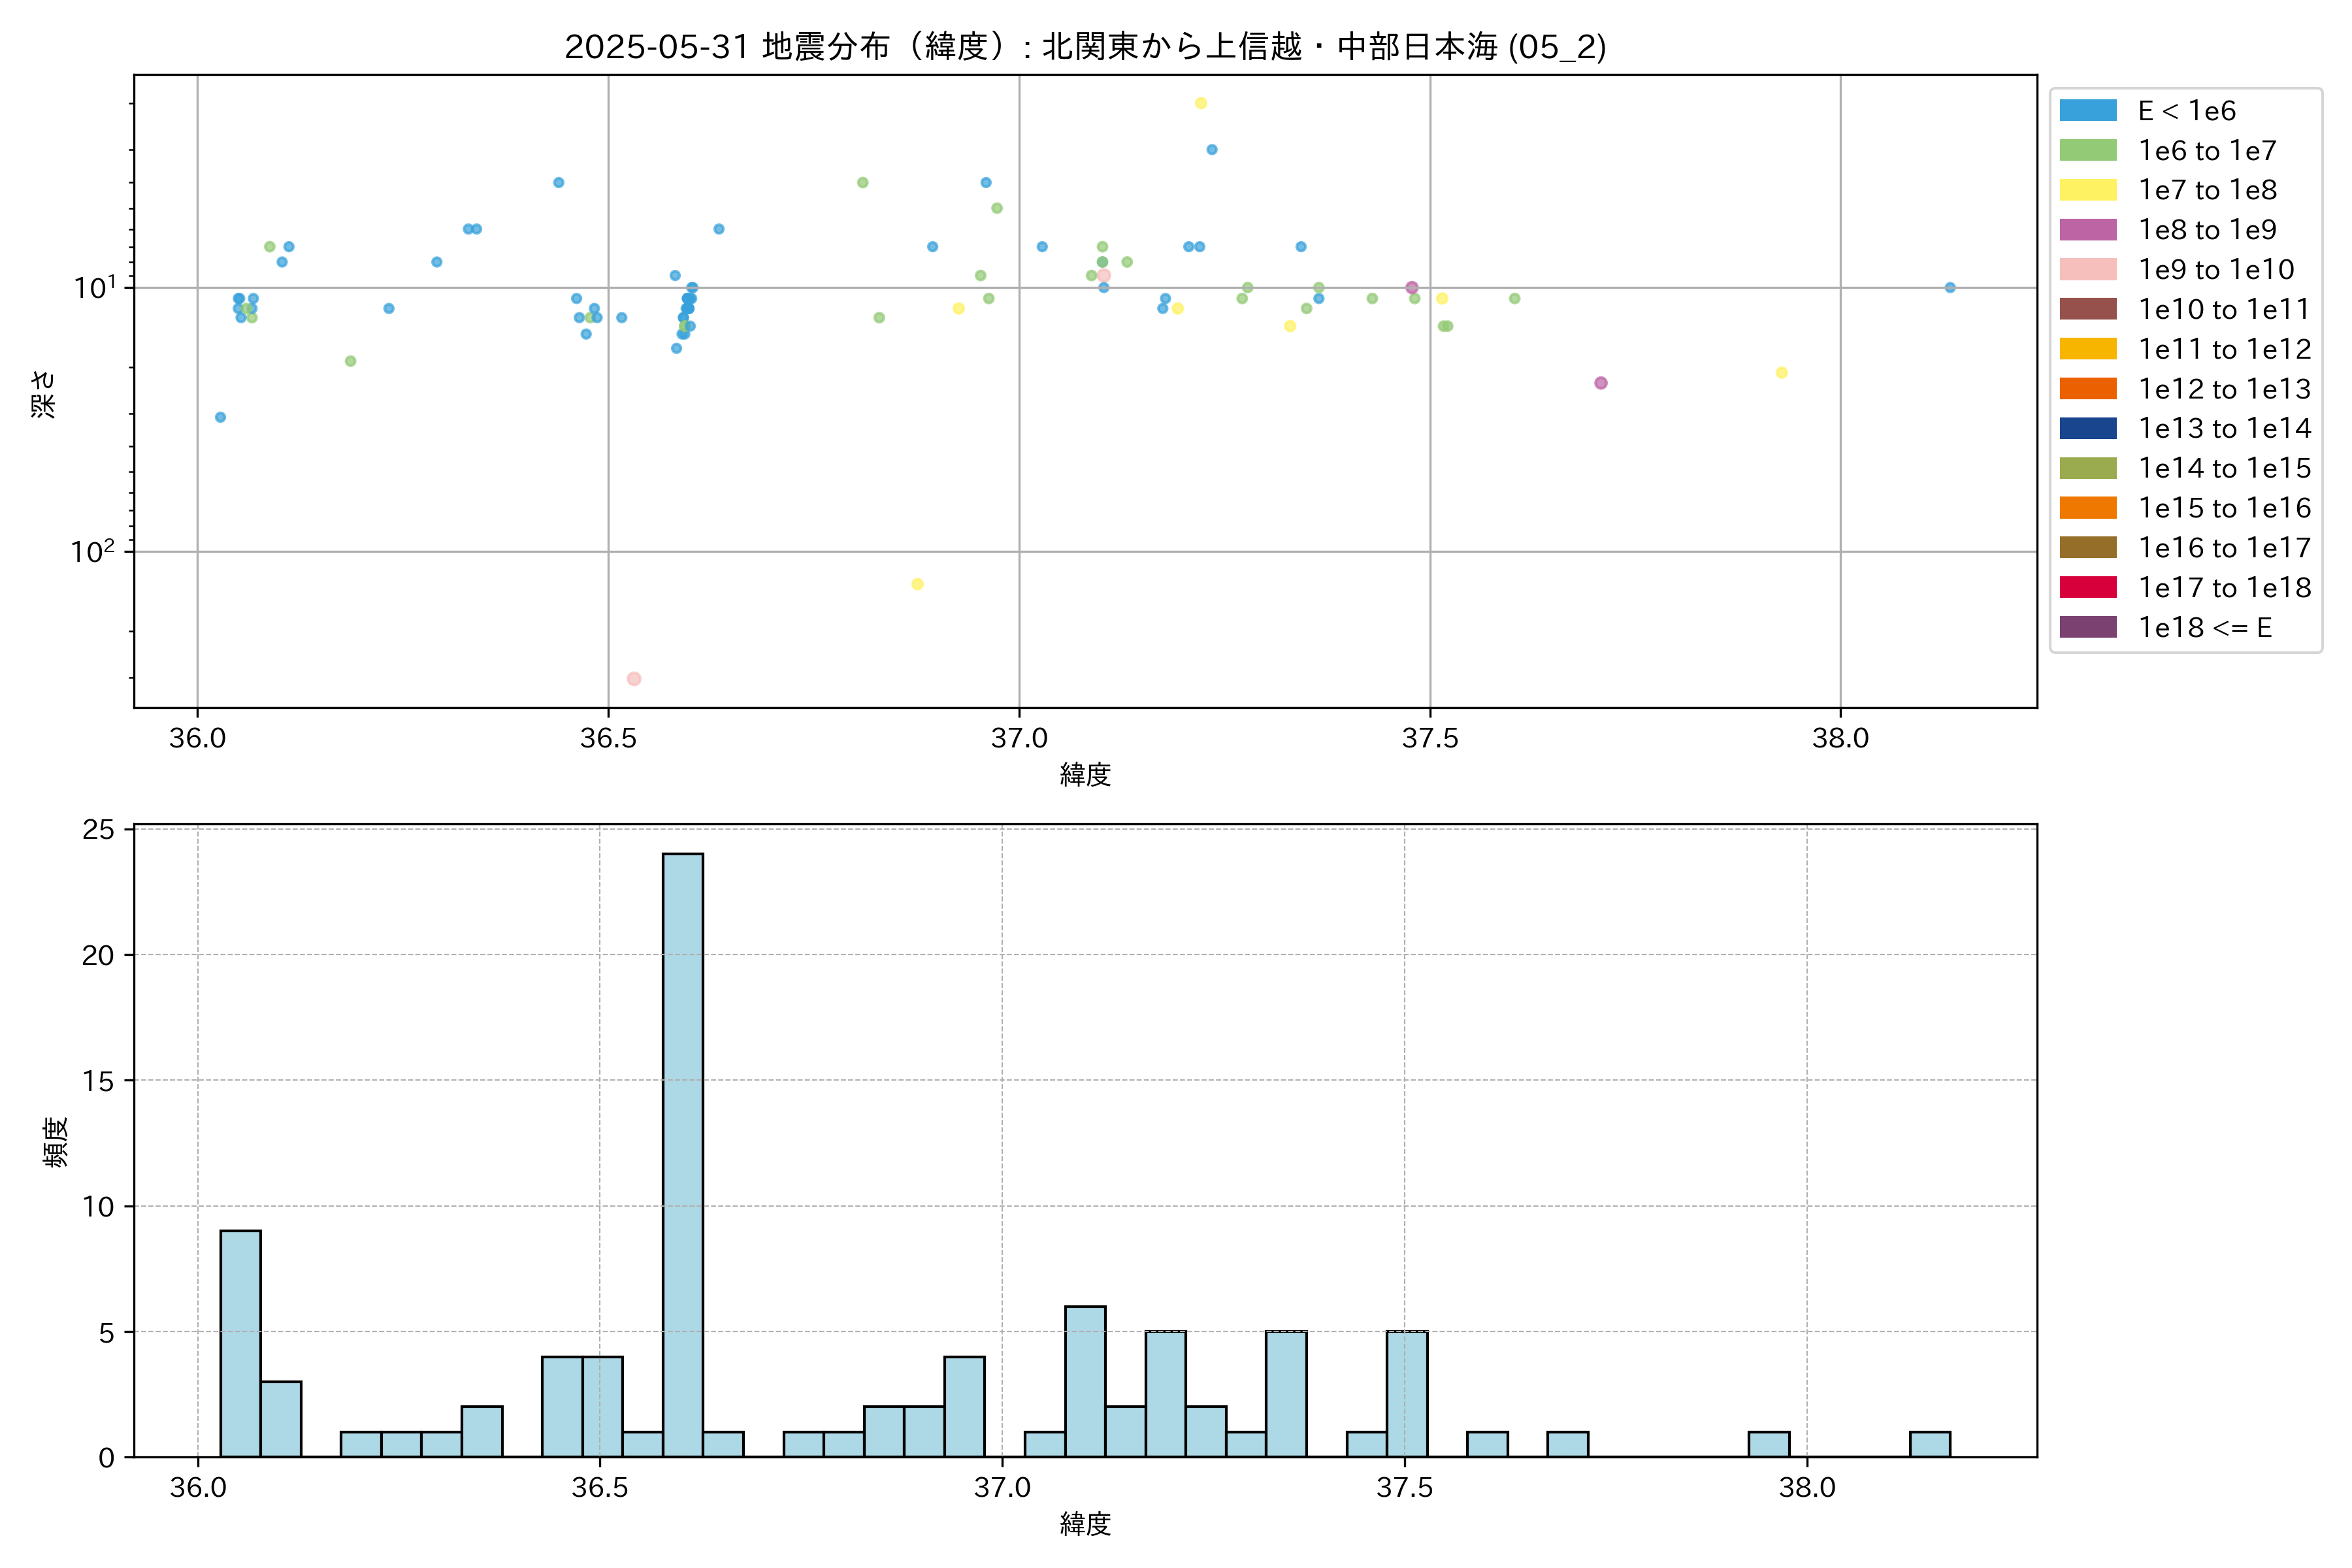Click the chart title text
This screenshot has height=1568, width=2352.
1085,47
